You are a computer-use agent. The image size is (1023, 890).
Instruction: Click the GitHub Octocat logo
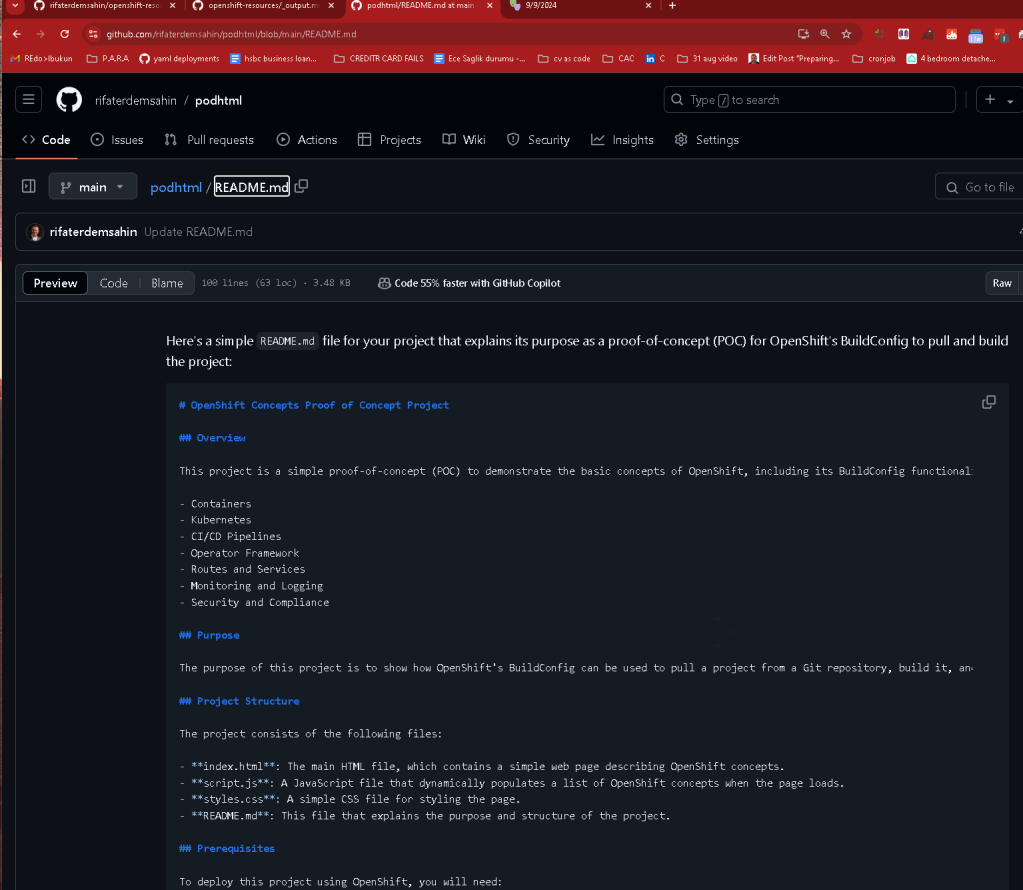(x=69, y=100)
